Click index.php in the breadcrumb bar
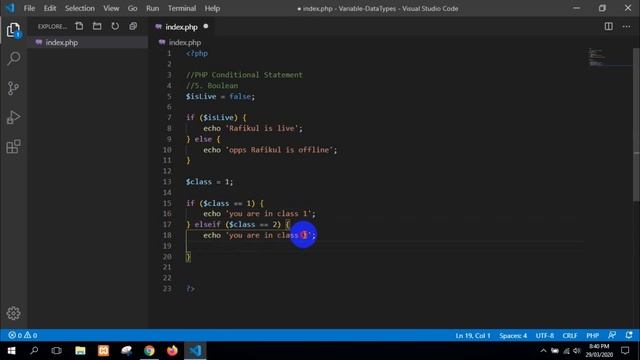Image resolution: width=640 pixels, height=360 pixels. (184, 42)
